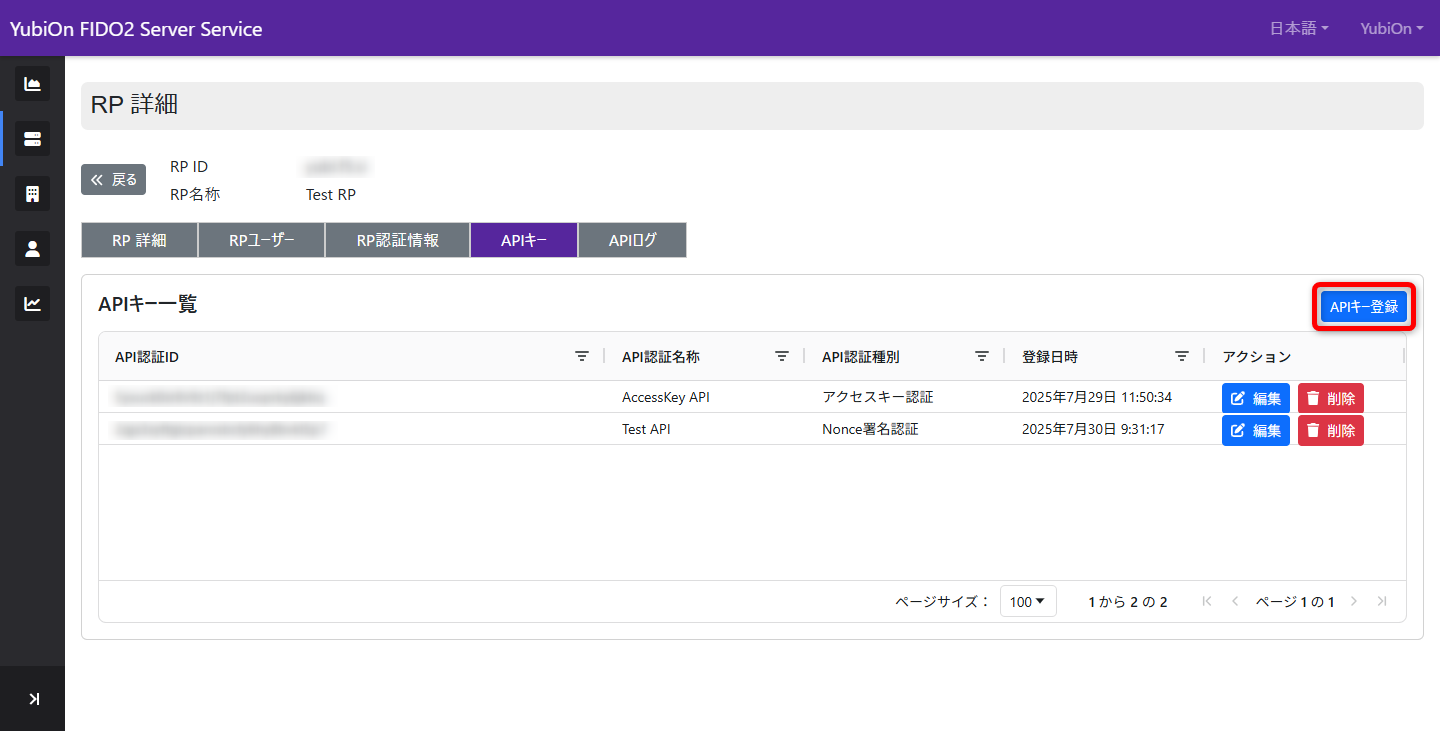Click the アクション column header
The width and height of the screenshot is (1440, 731).
coord(1257,356)
